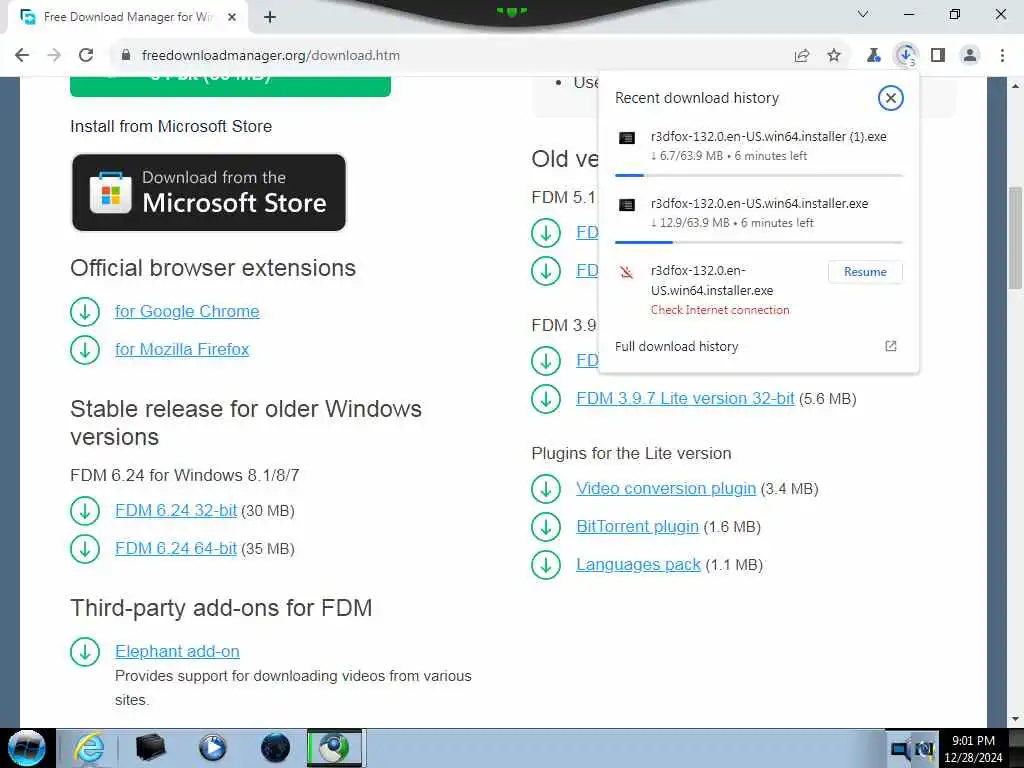Screen dimensions: 1024x768
Task: Click download icon beside BitTorrent plugin
Action: coord(546,526)
